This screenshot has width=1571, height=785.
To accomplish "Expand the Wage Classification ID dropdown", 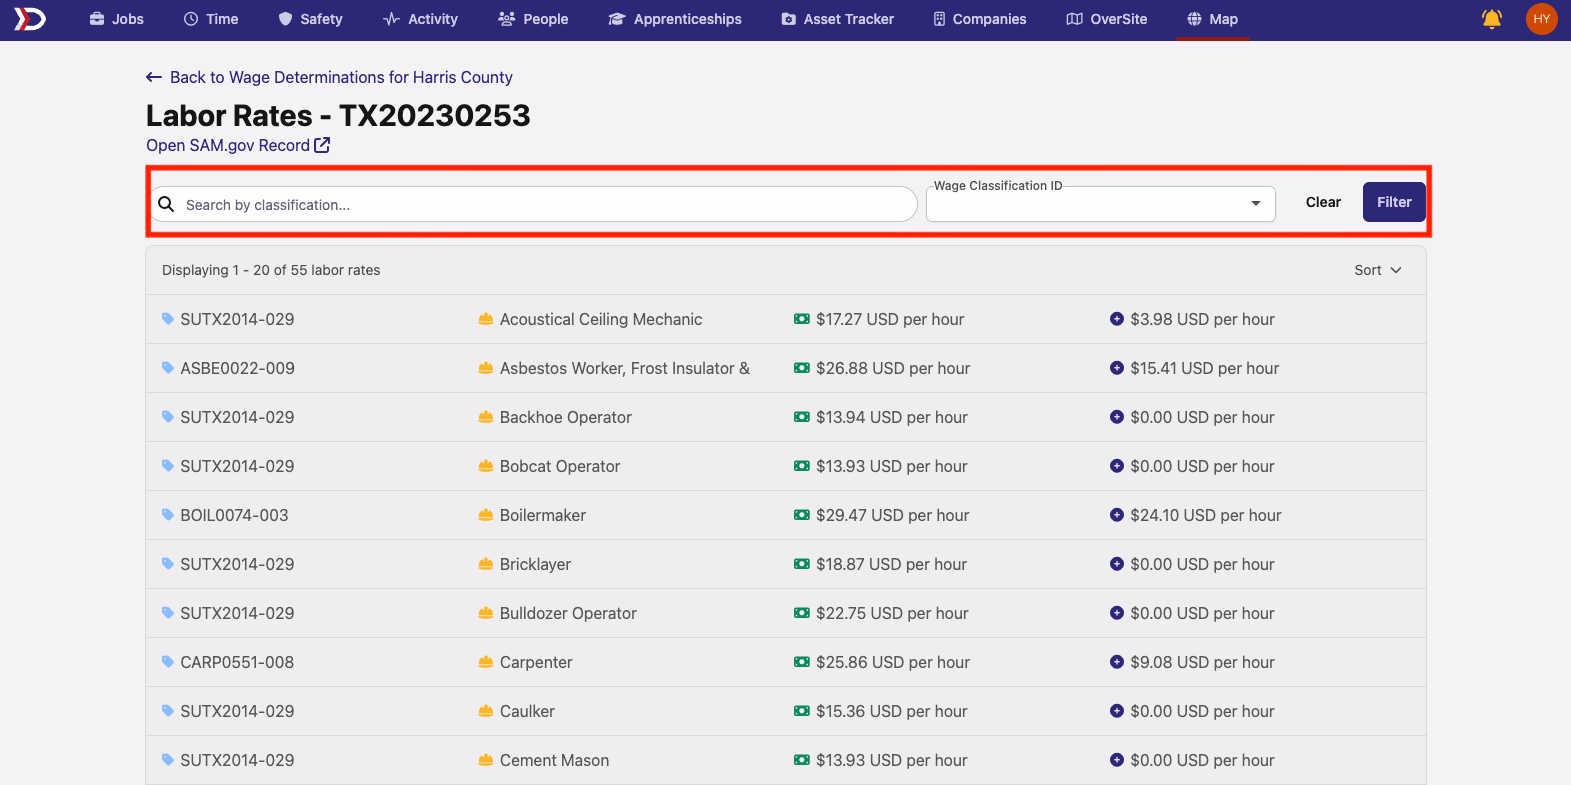I will coord(1100,204).
